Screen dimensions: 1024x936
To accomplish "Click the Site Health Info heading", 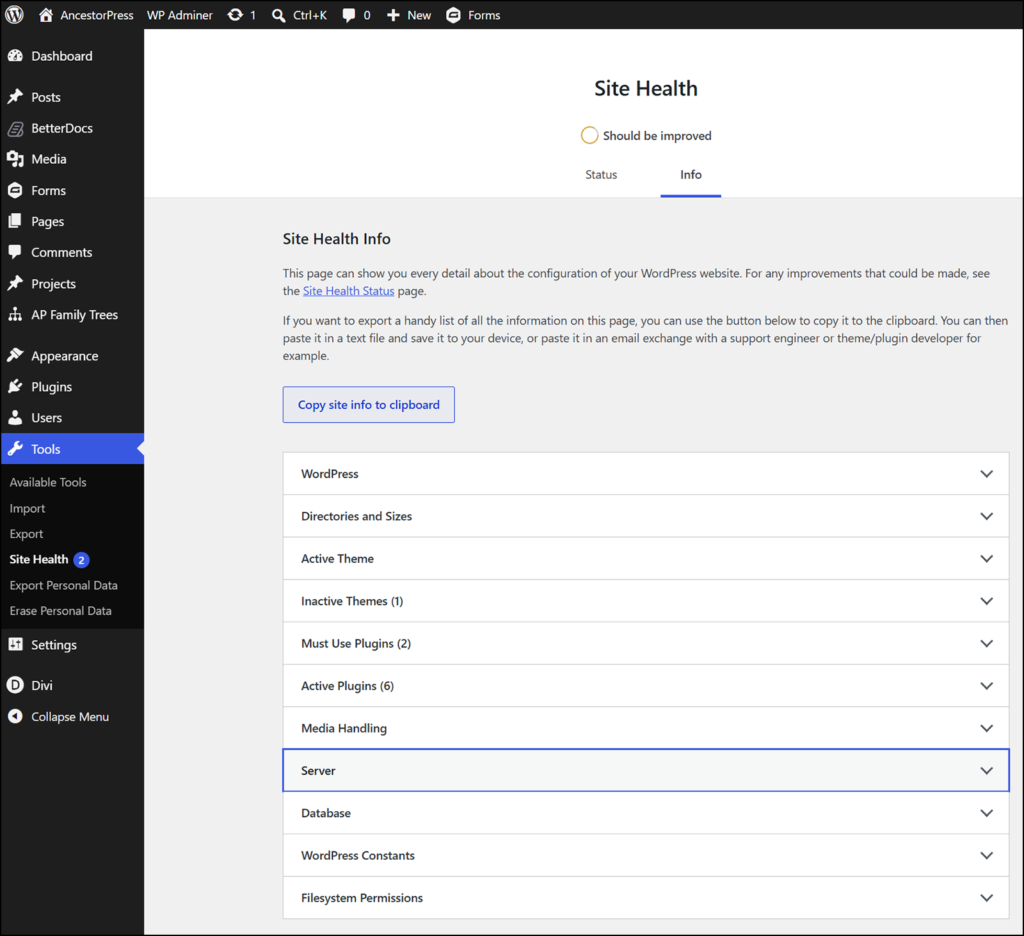I will click(x=336, y=238).
